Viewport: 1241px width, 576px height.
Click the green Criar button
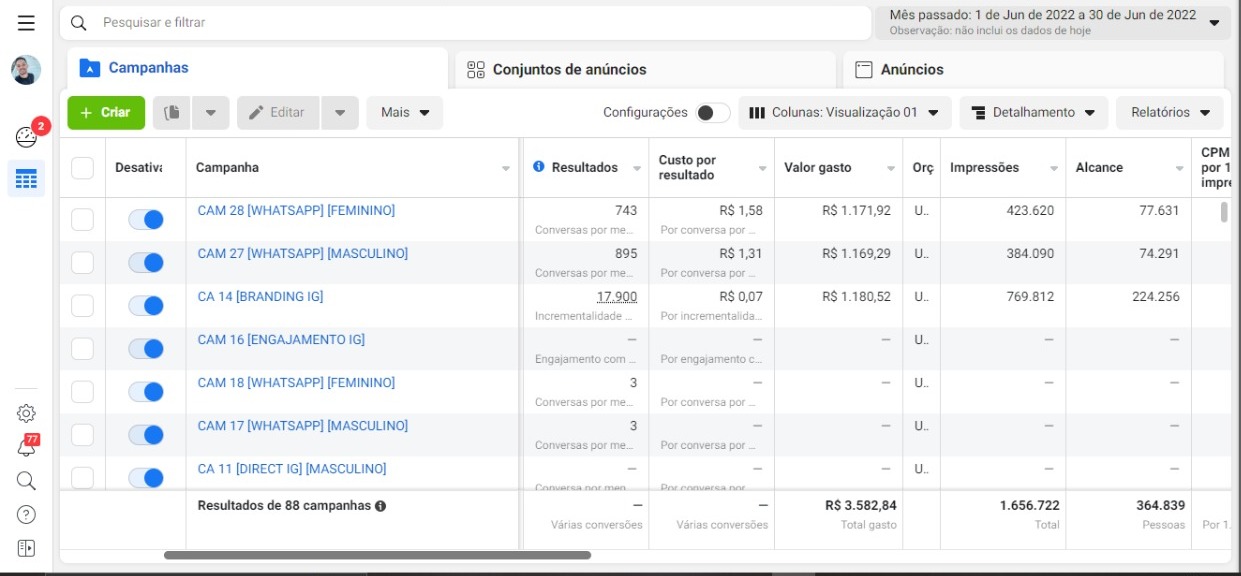(106, 113)
